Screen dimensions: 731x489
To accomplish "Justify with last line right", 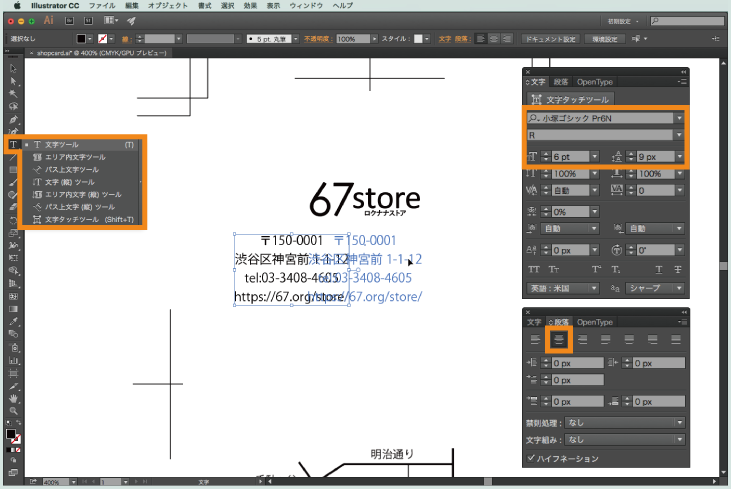I will coord(652,340).
